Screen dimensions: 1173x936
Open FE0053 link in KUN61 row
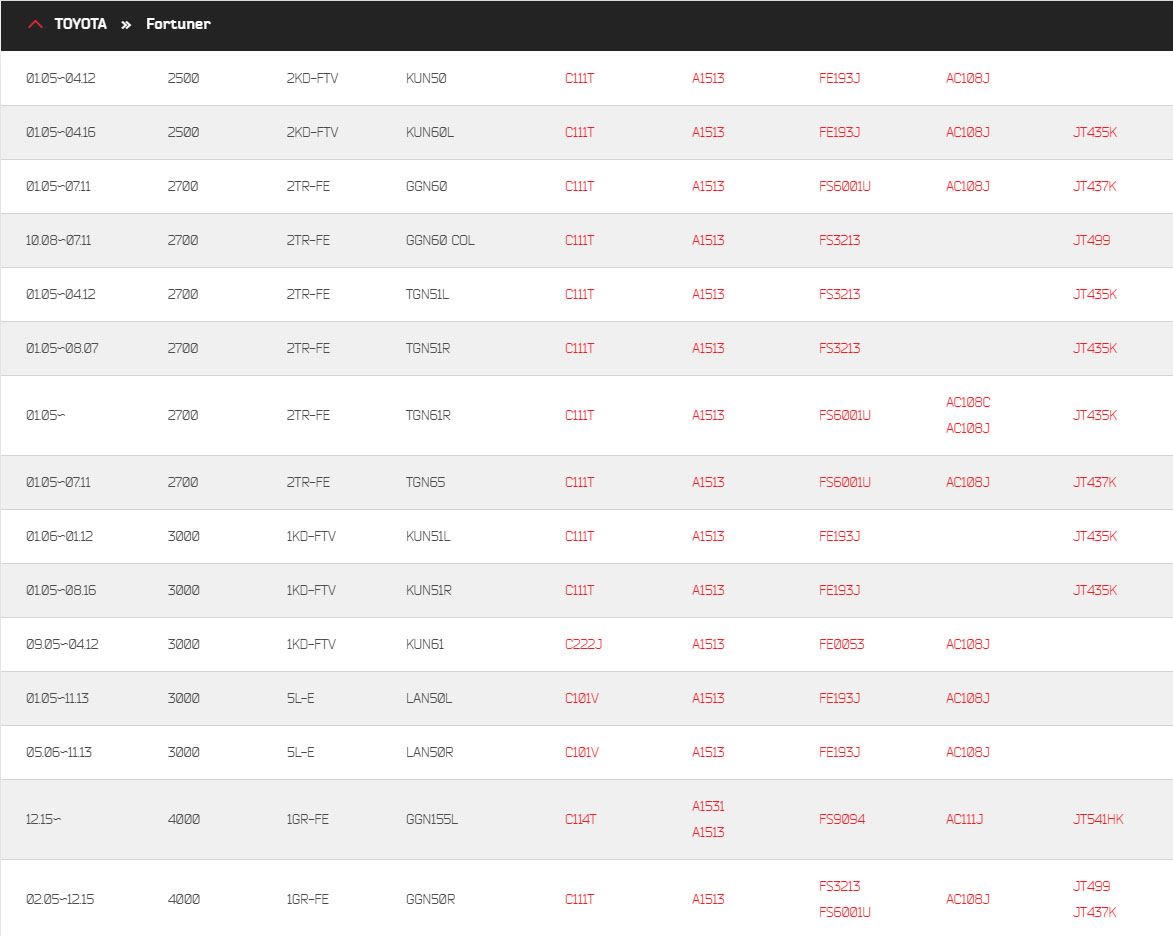tap(842, 644)
